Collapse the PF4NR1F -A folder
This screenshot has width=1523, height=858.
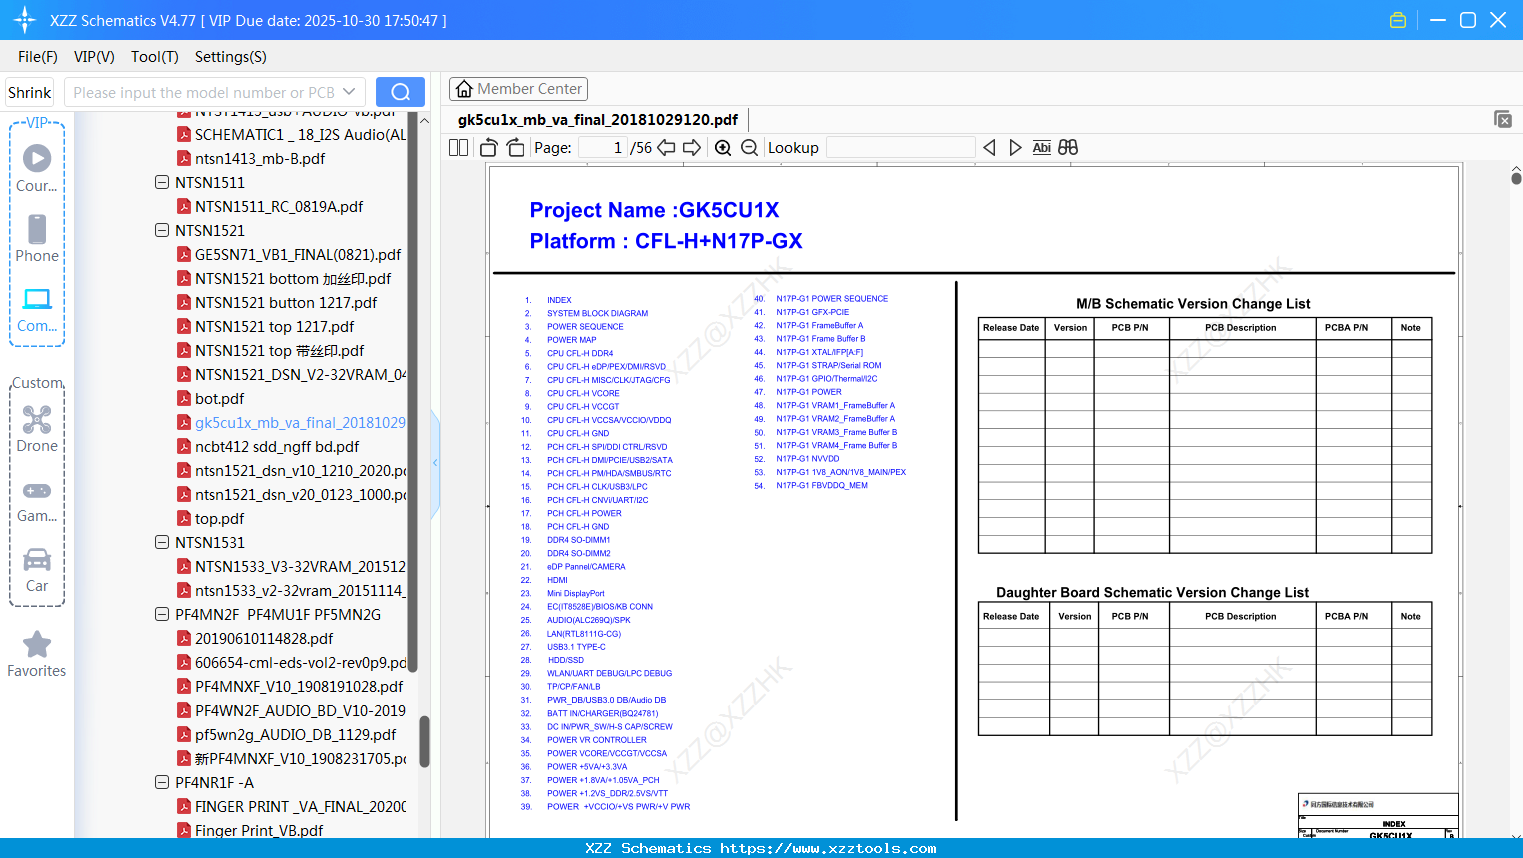[x=162, y=782]
